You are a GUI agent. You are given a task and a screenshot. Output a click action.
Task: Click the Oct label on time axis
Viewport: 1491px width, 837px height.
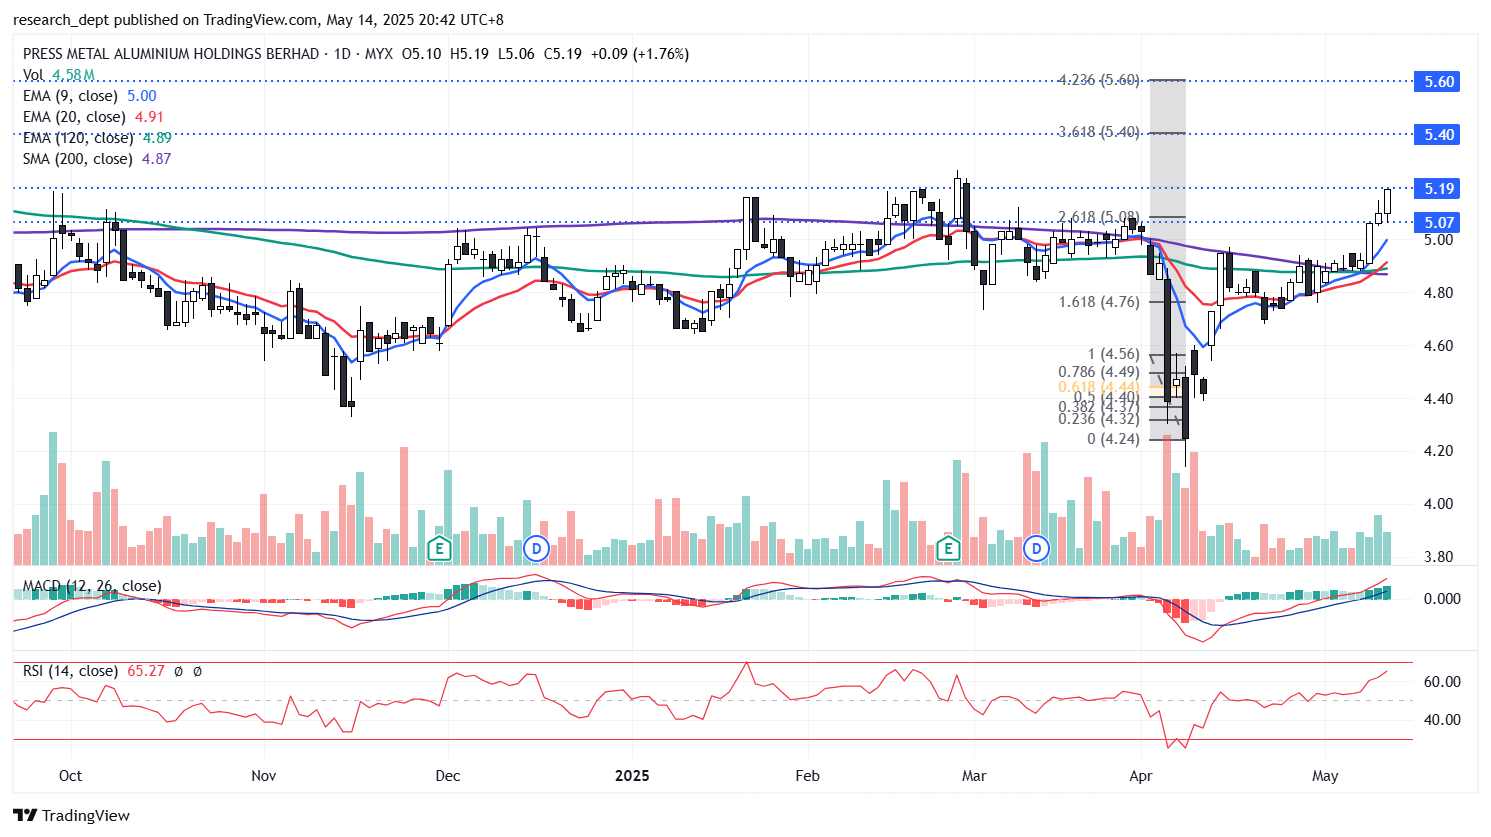coord(70,776)
